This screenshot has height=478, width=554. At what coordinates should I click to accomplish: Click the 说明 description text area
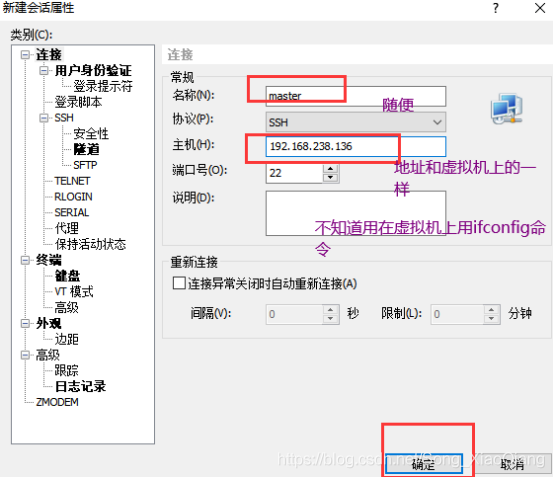coord(355,213)
